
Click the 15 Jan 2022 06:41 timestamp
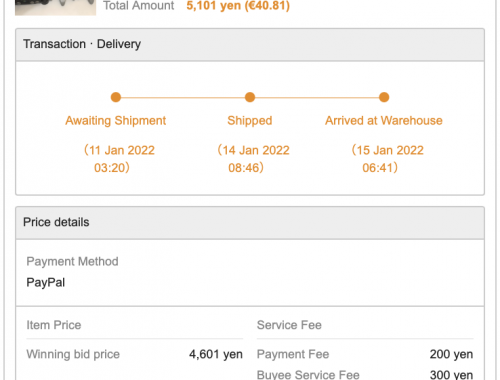coord(387,159)
